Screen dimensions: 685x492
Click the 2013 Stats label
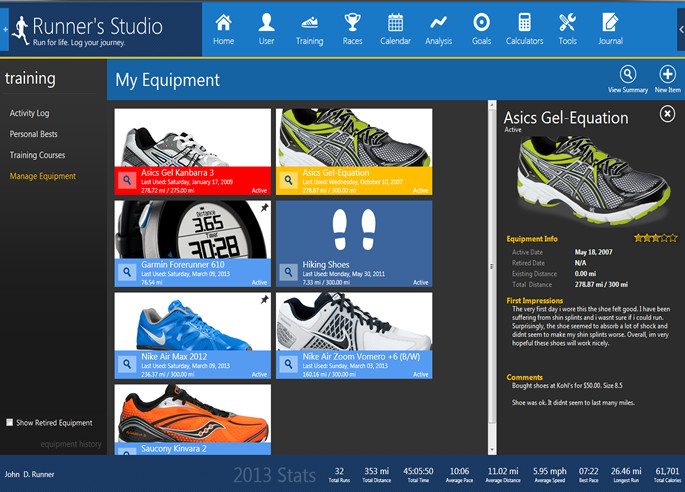point(274,475)
